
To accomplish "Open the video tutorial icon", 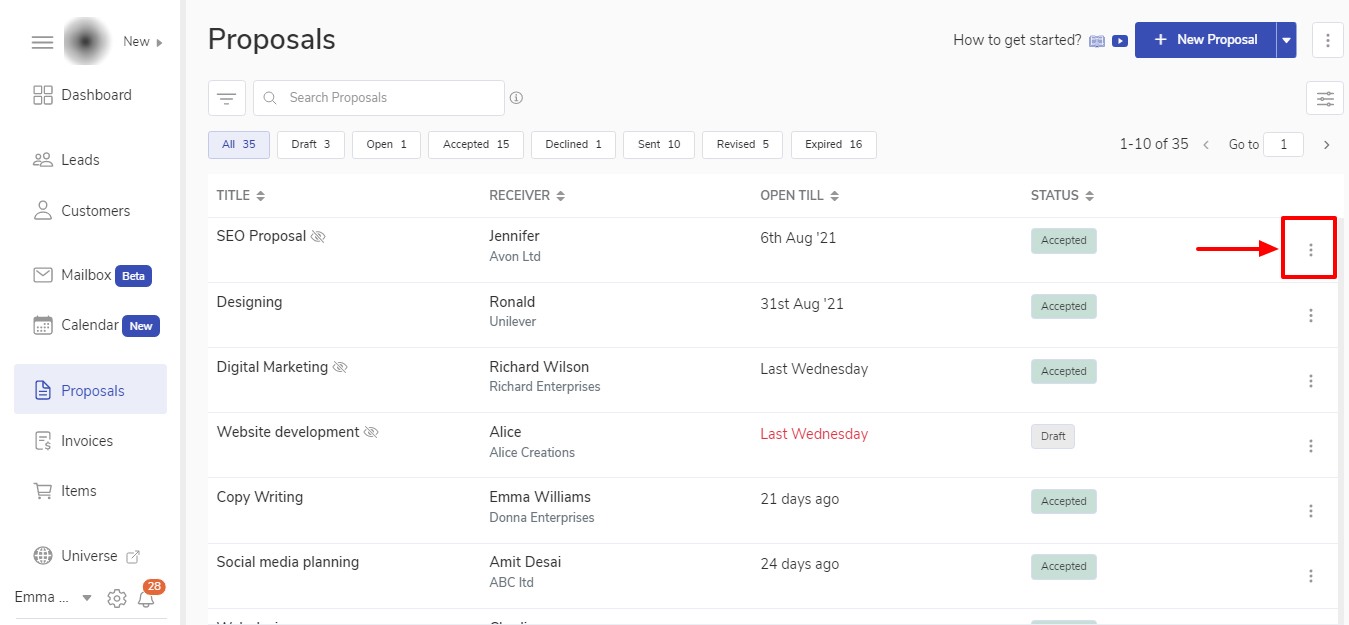I will 1120,41.
